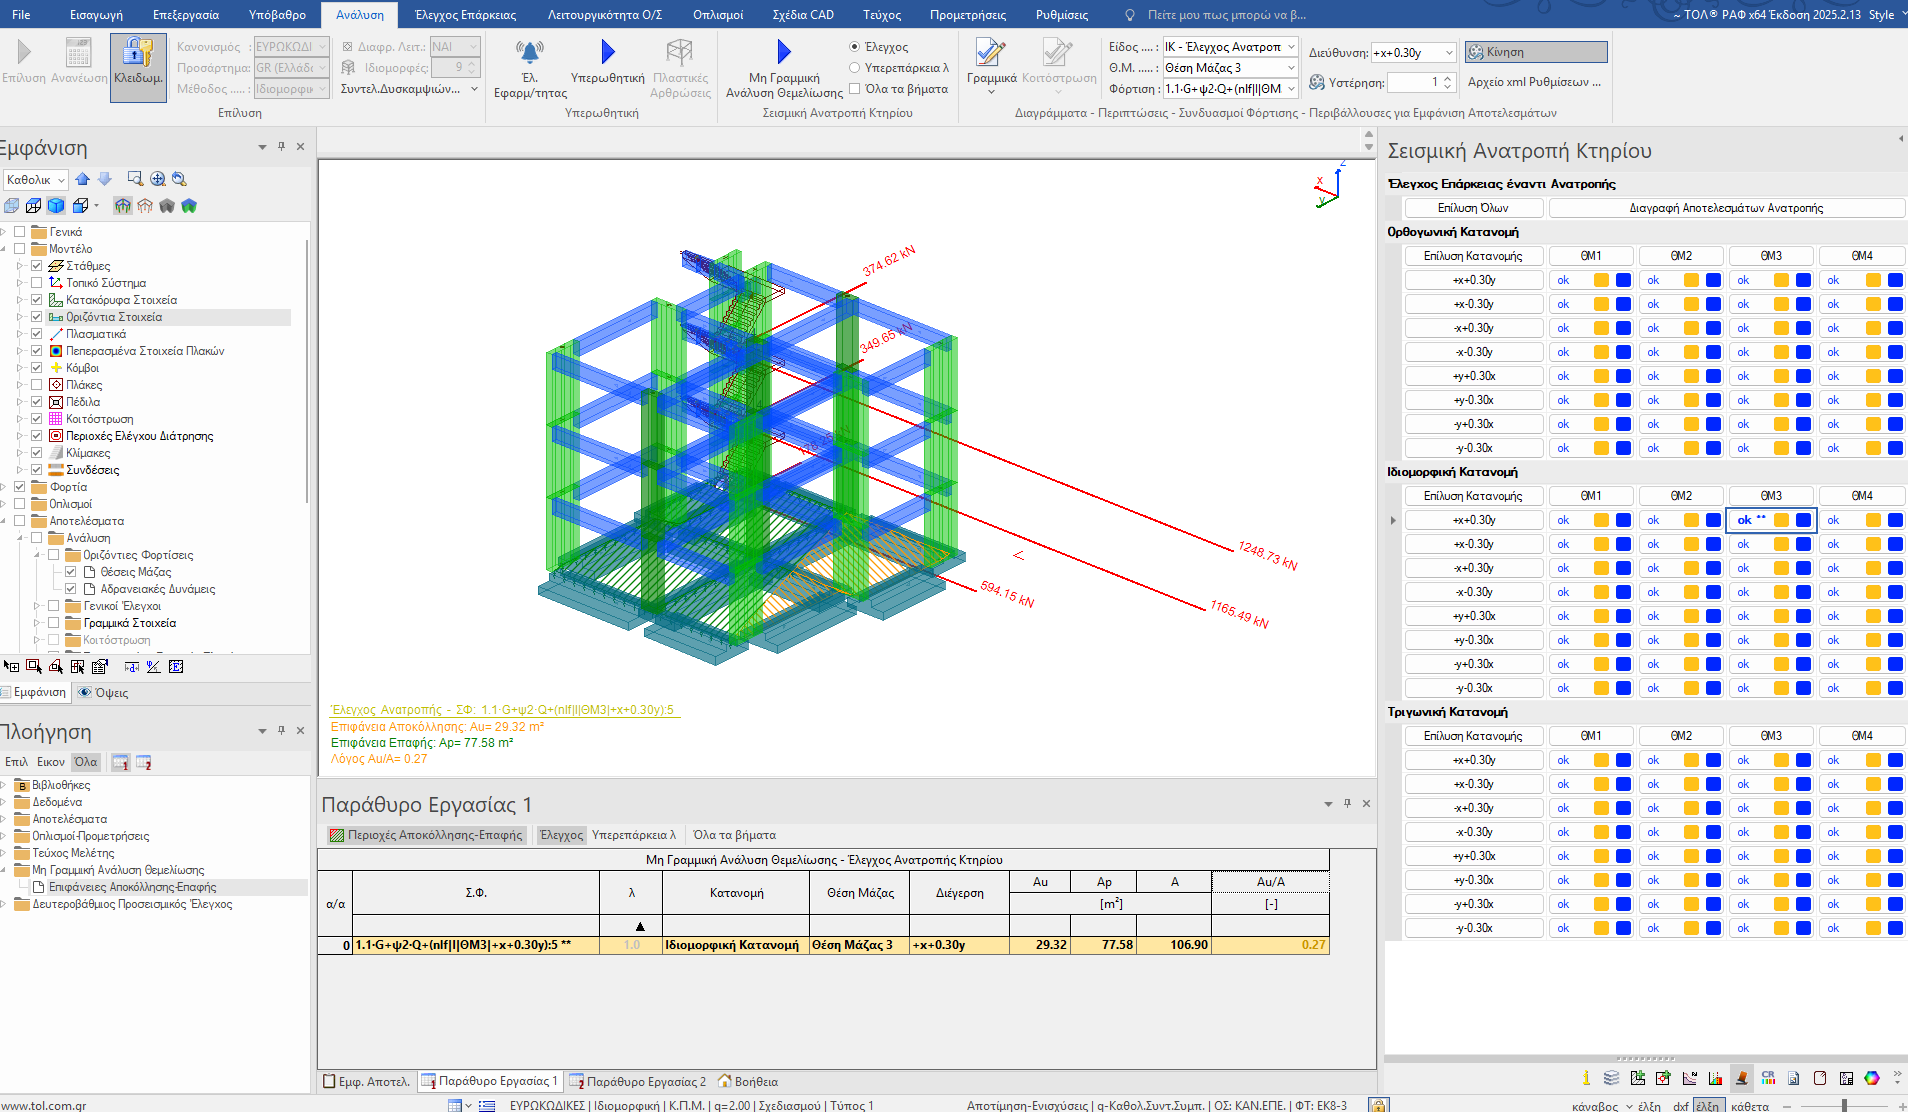Run Μη Γραμμική Ανάλυση Θεμελίωσης
Screen dimensions: 1908x1112
[x=784, y=52]
